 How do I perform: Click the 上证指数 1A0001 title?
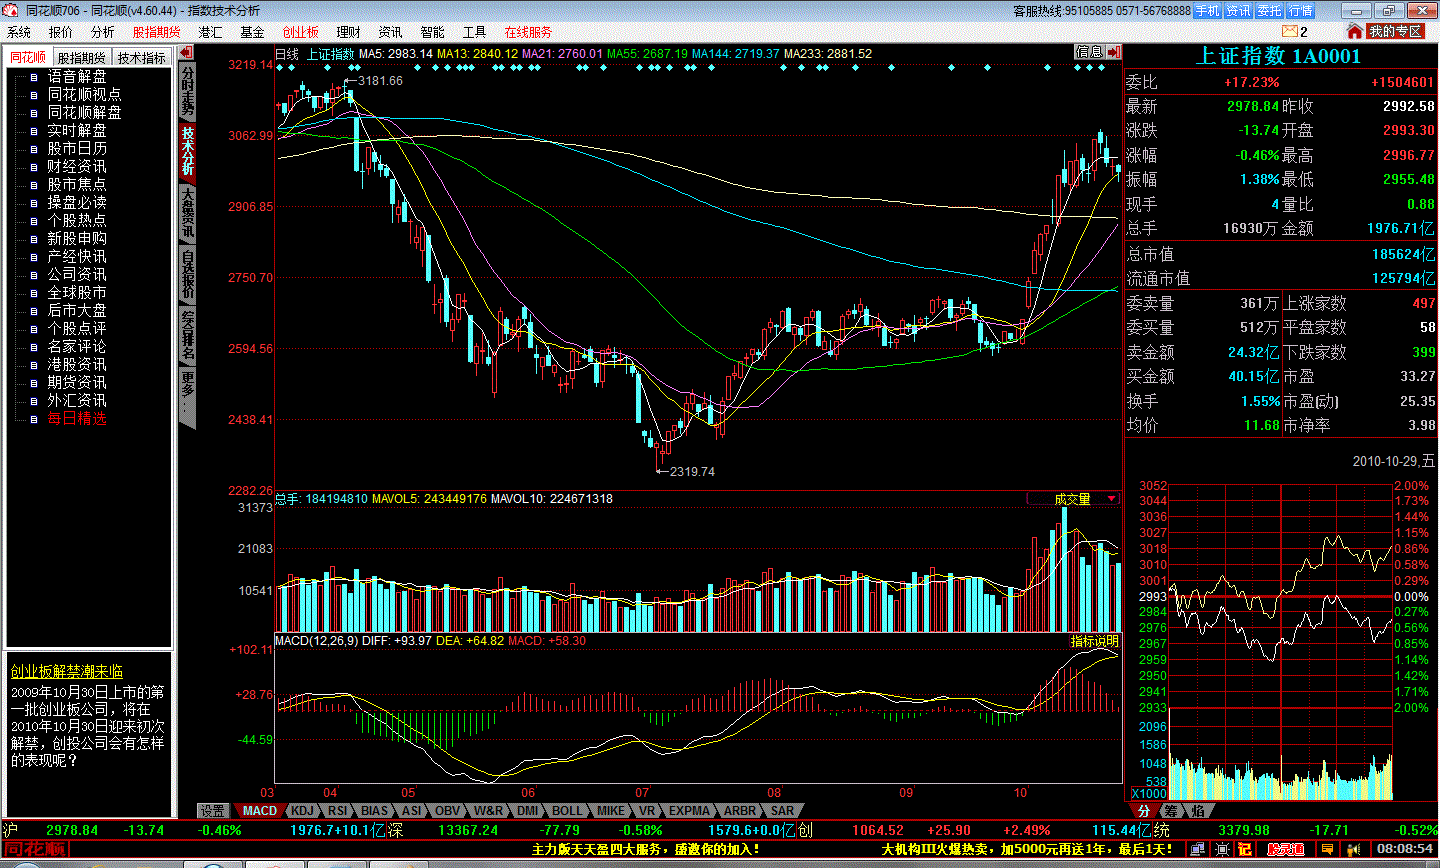point(1279,56)
